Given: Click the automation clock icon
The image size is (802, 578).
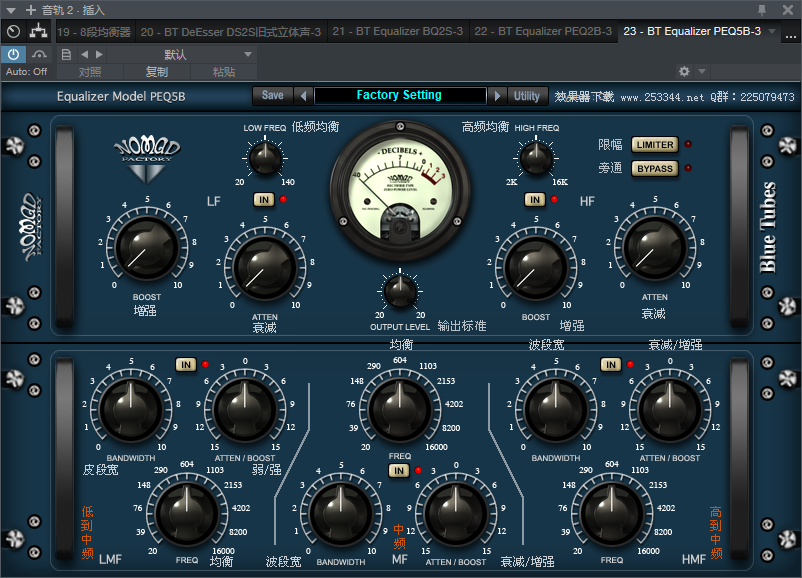Looking at the screenshot, I should pos(14,32).
